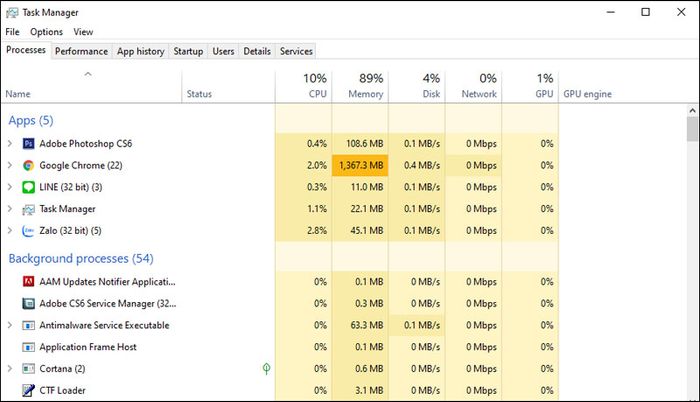The height and width of the screenshot is (402, 700).
Task: Expand the Zalo (32 bit) process group
Action: [10, 230]
